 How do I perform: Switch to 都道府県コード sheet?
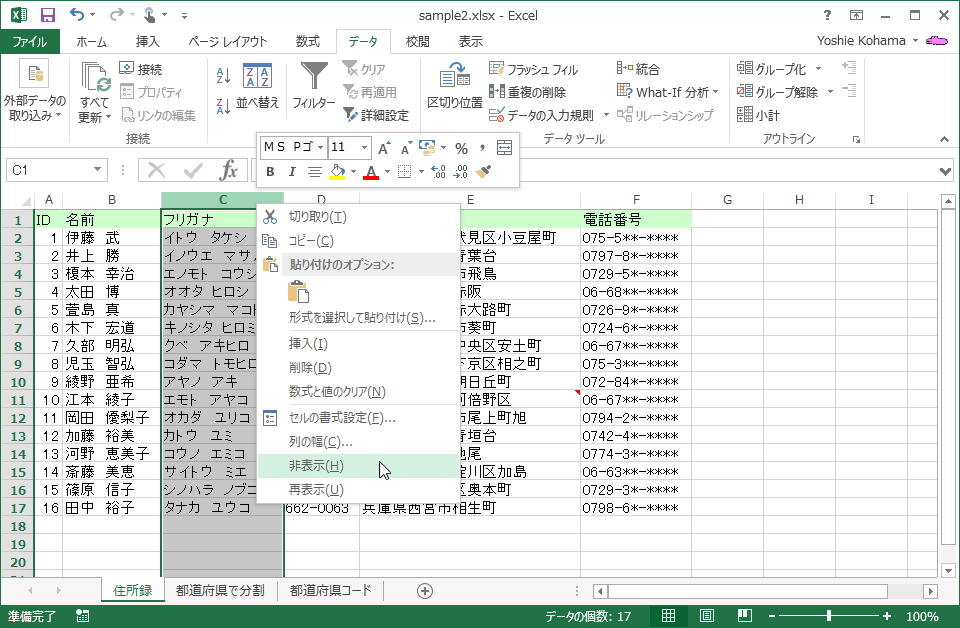[x=331, y=590]
